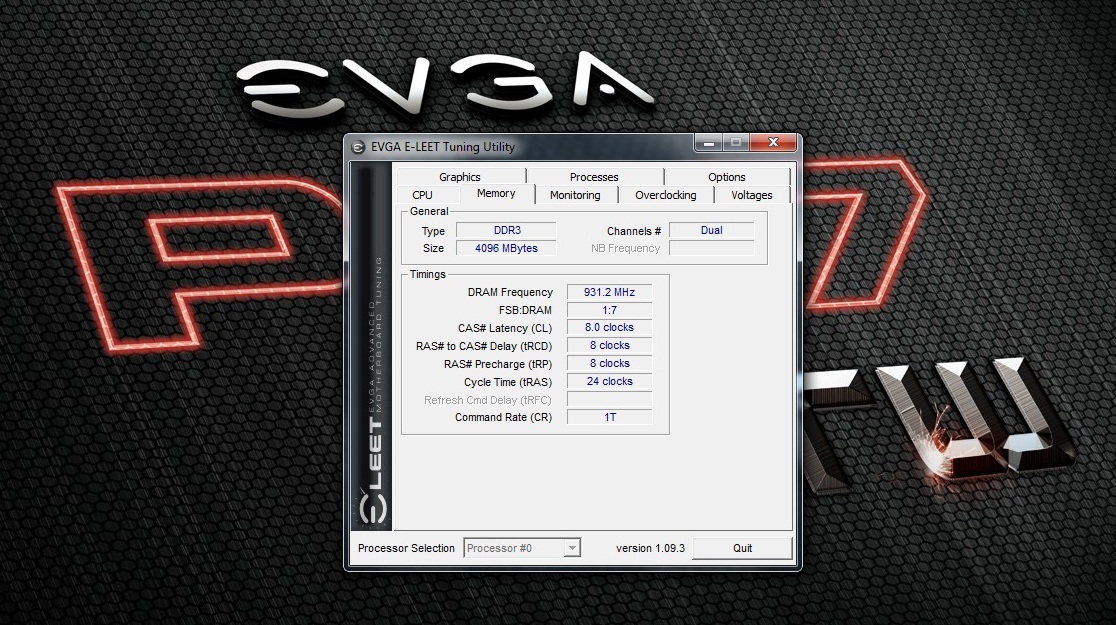
Task: Open the Processes tab
Action: (594, 177)
